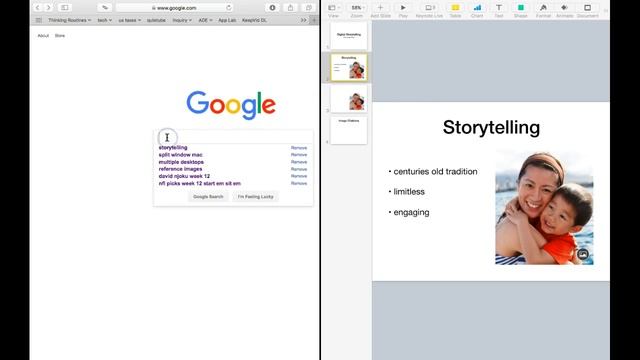The image size is (640, 360).
Task: Select the split window mac suggestion
Action: tap(181, 155)
